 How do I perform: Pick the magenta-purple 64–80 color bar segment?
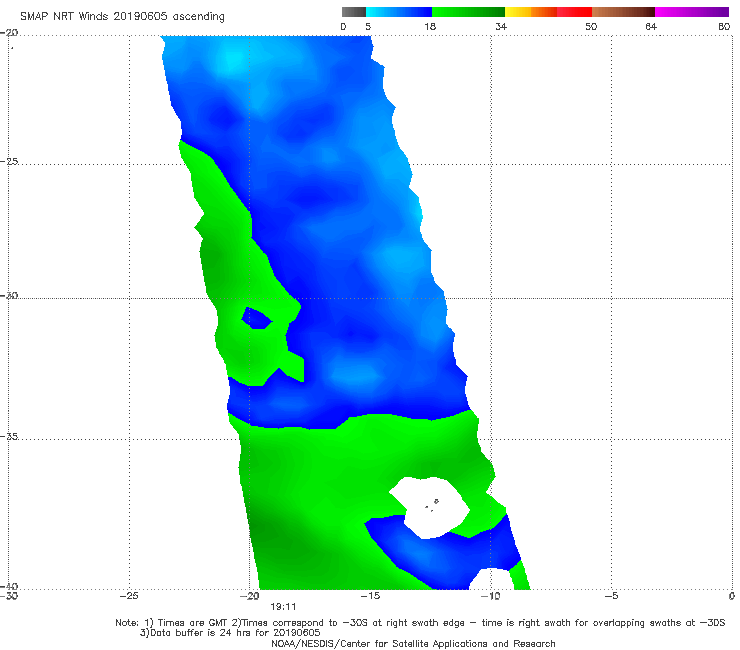(692, 12)
